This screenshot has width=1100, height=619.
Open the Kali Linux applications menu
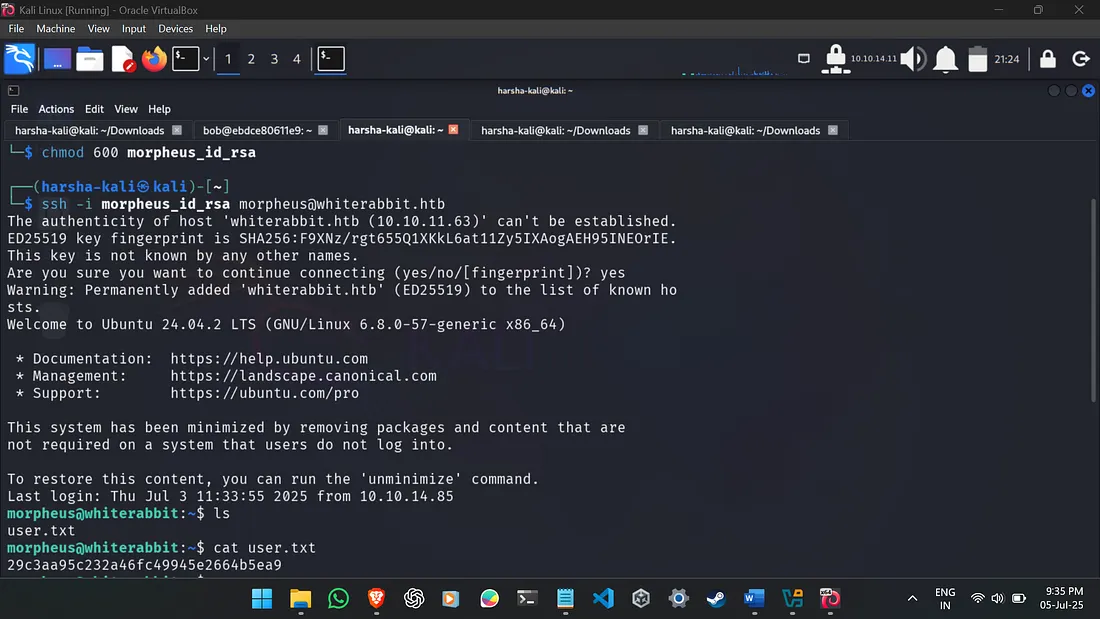click(20, 59)
